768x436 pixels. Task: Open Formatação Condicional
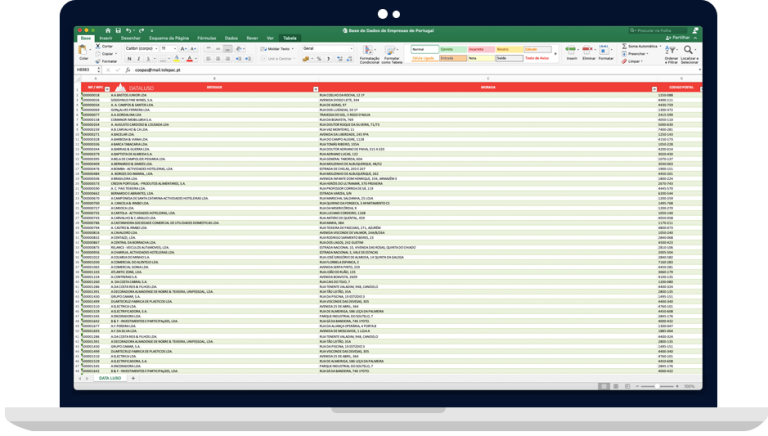(369, 55)
